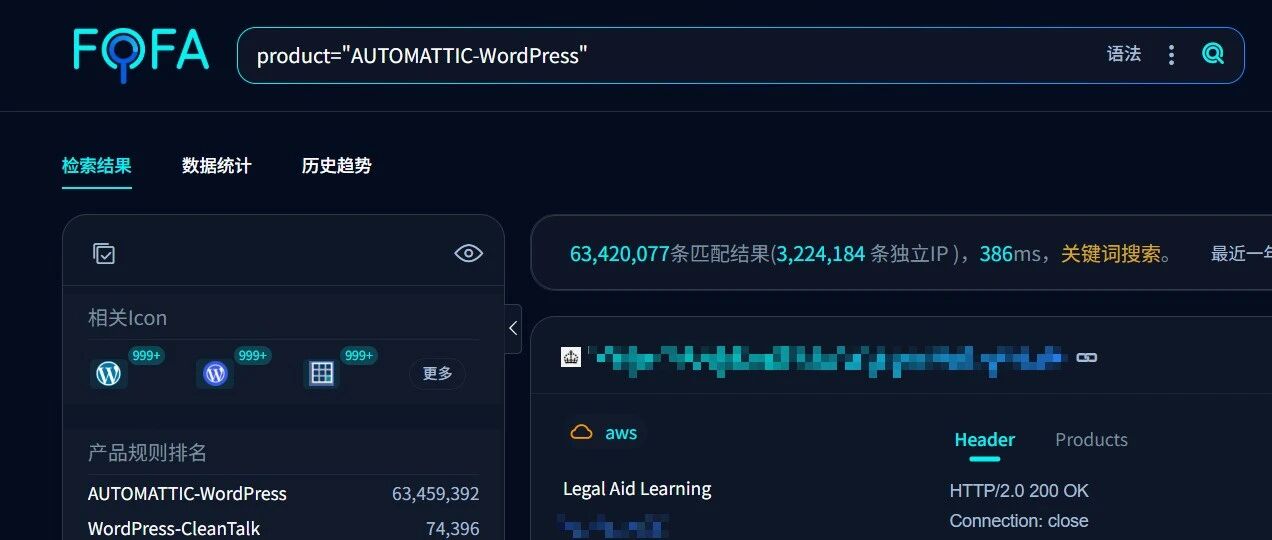Viewport: 1272px width, 540px height.
Task: Switch to the 历史趋势 tab
Action: tap(336, 166)
